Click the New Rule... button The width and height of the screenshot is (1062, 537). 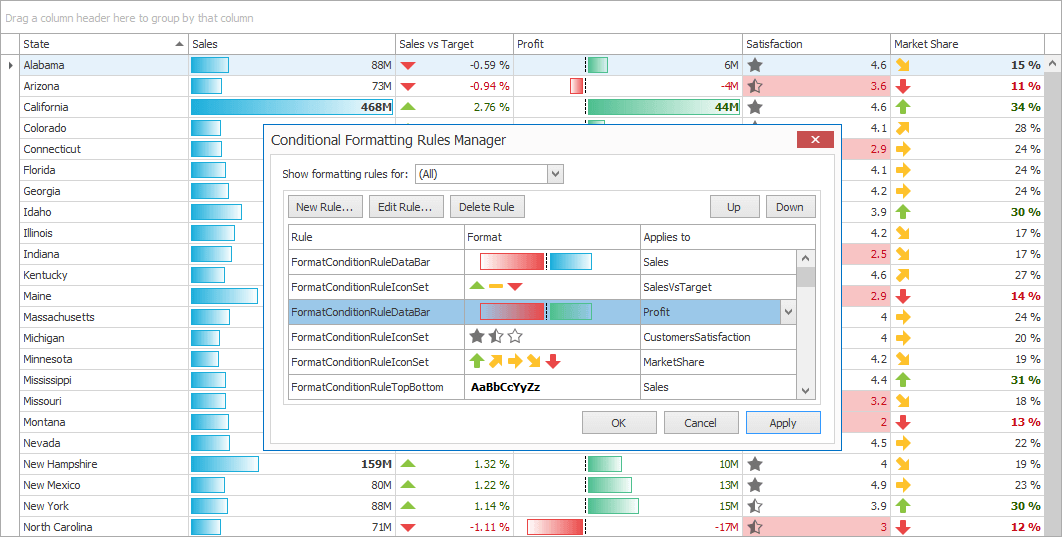[x=323, y=207]
